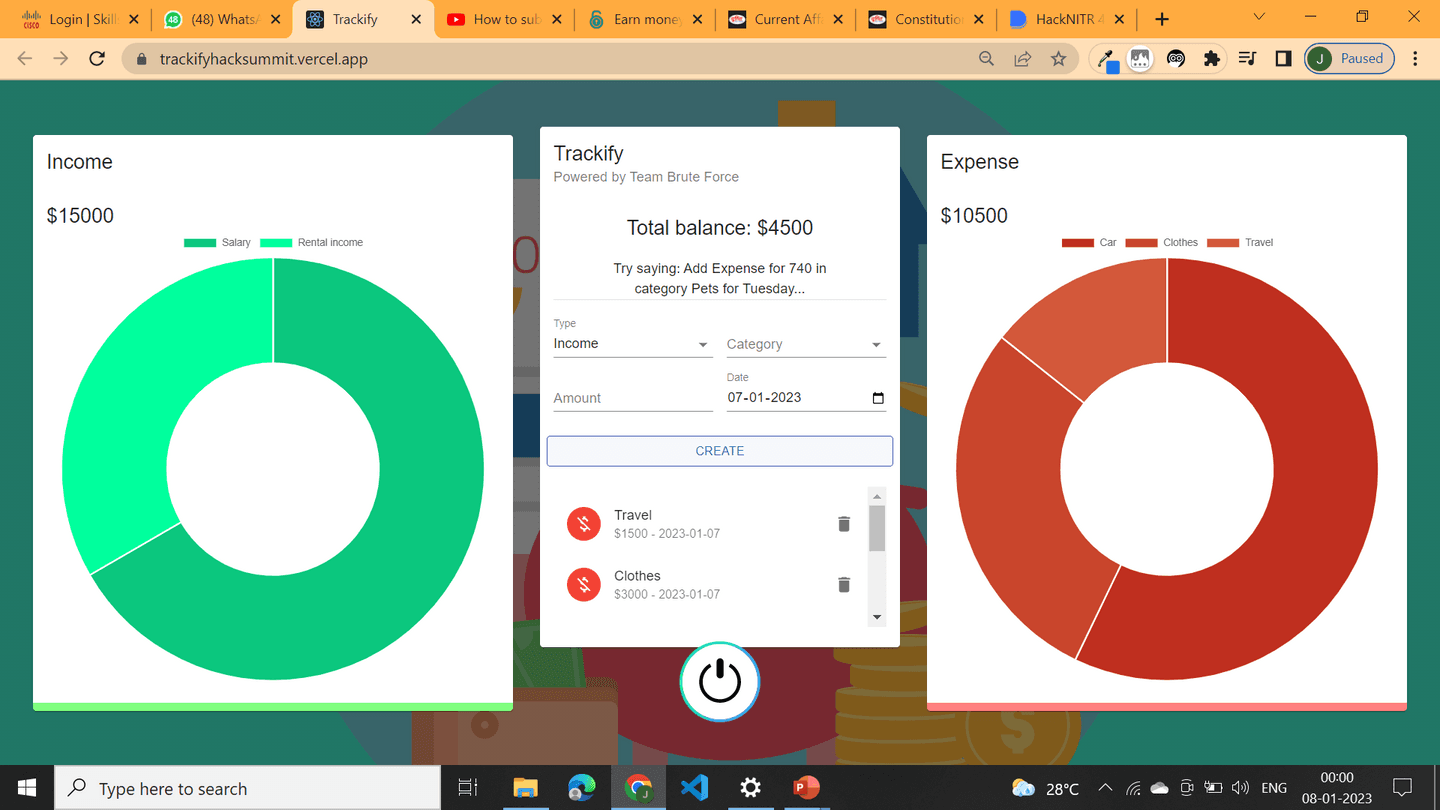Focus the Amount input field
This screenshot has height=810, width=1440.
(x=633, y=398)
